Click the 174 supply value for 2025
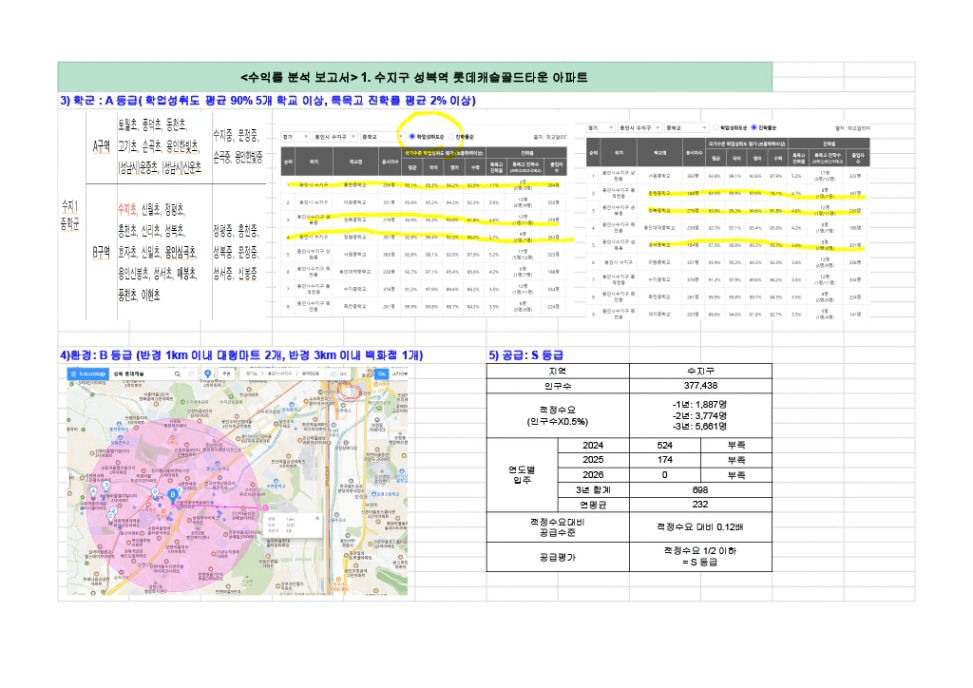973x688 pixels. click(x=665, y=460)
